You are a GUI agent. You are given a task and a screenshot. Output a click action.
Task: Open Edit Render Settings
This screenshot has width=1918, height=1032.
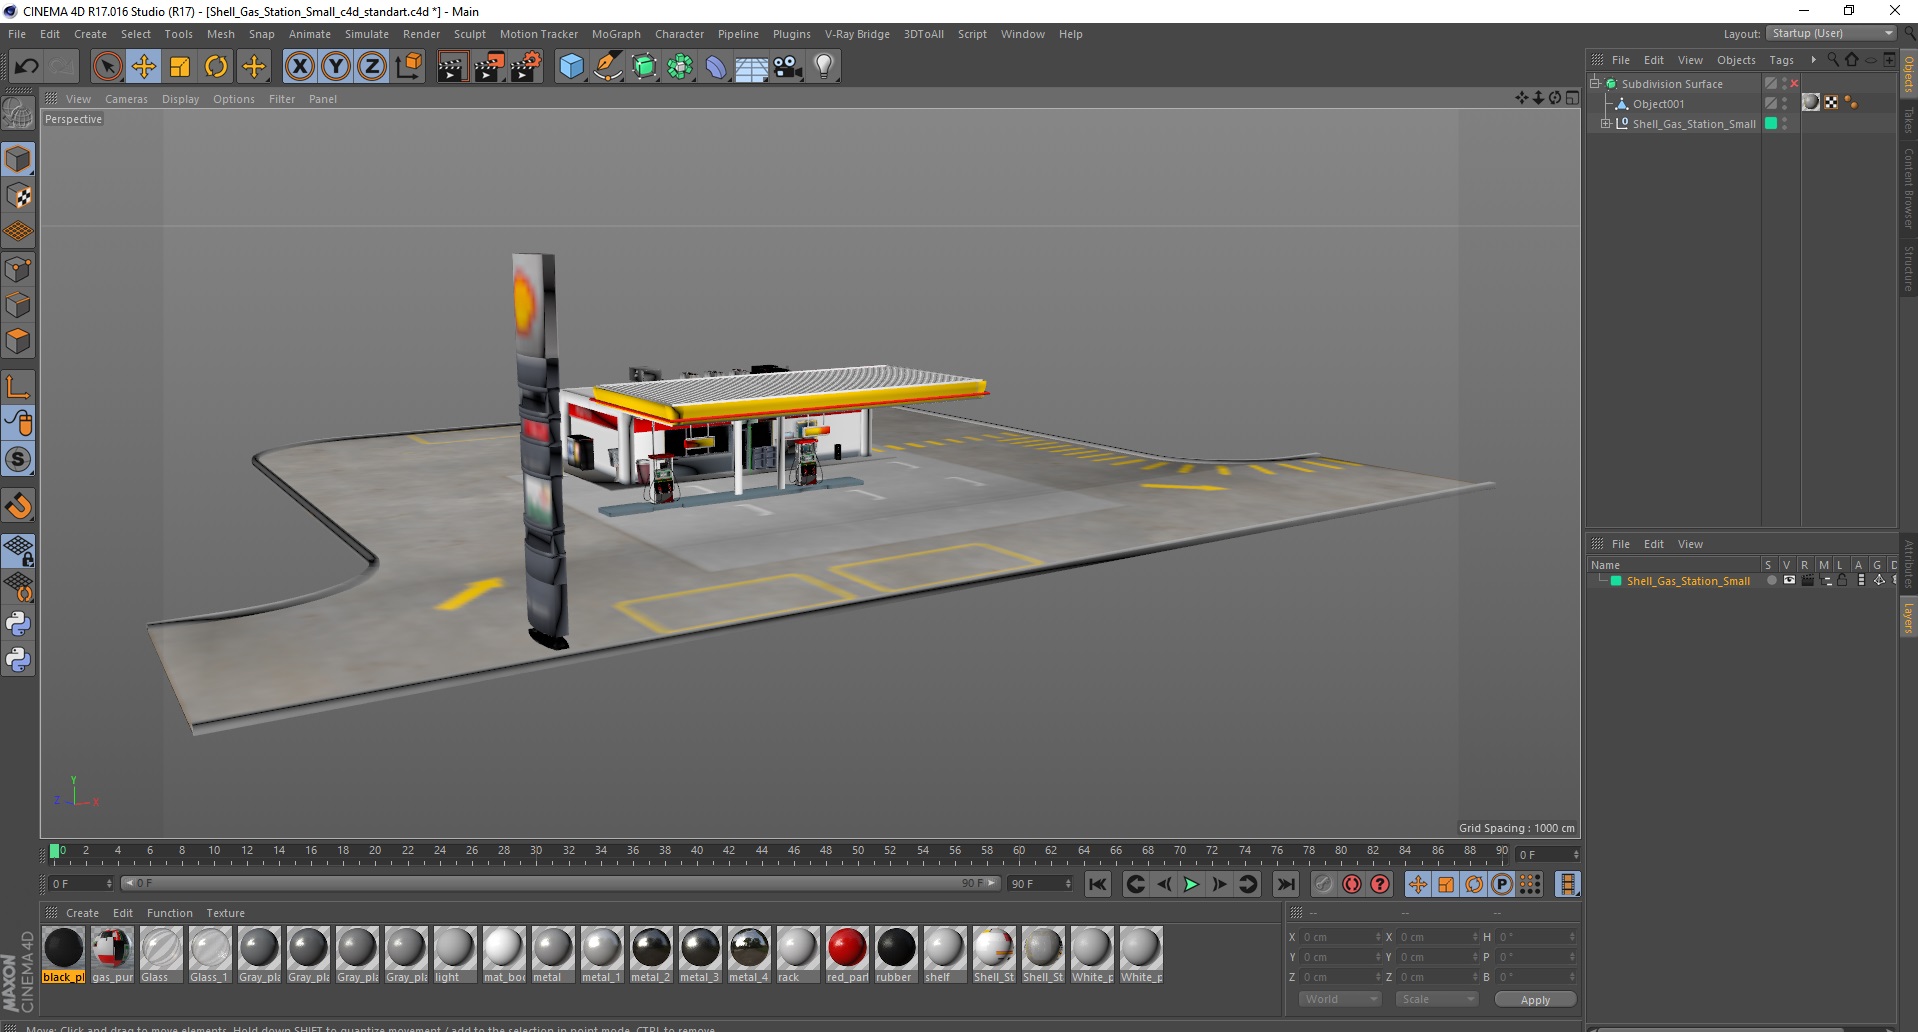tap(526, 67)
